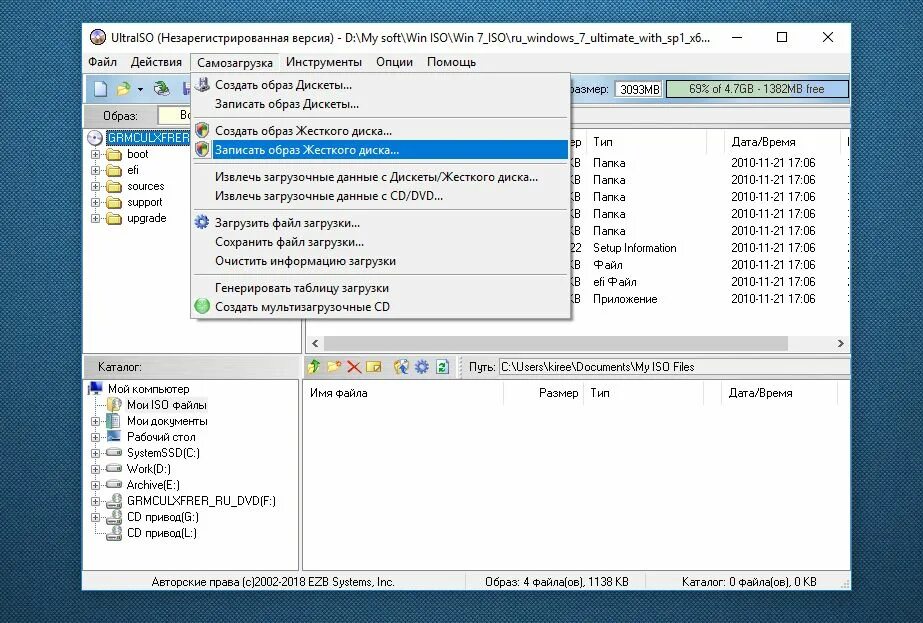Click the green Refresh icon in catalog toolbar

[x=442, y=367]
